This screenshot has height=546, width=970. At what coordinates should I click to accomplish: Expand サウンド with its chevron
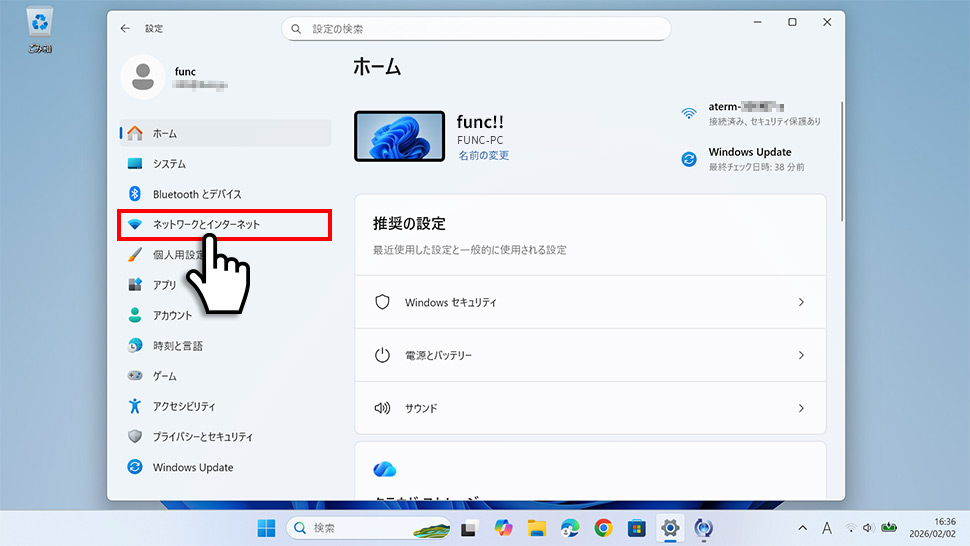801,408
